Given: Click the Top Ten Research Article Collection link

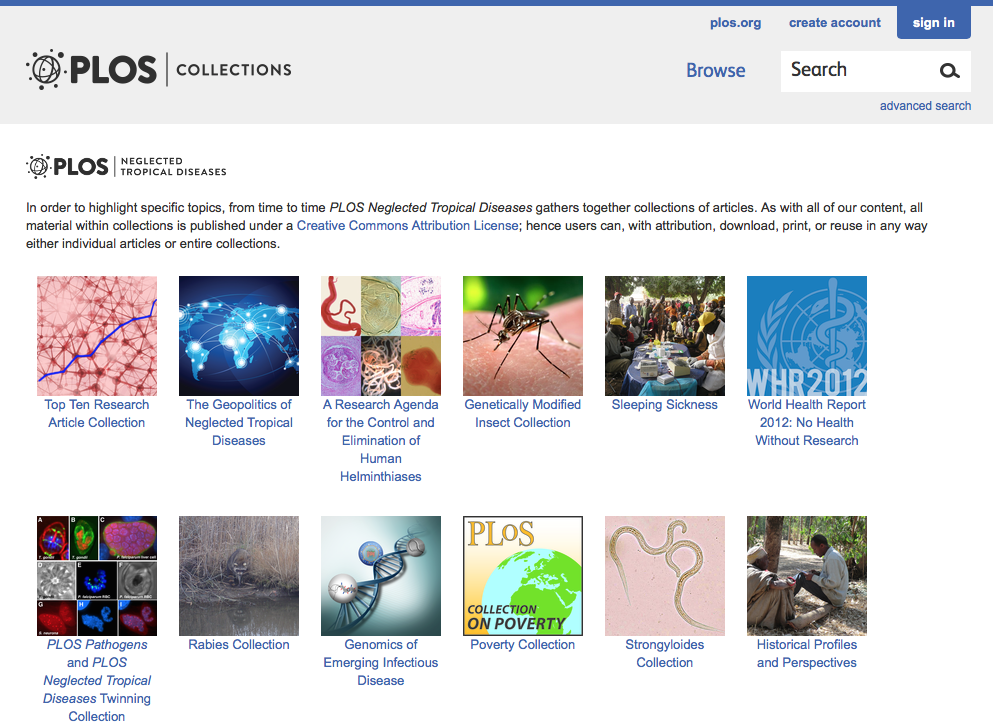Looking at the screenshot, I should [x=97, y=413].
